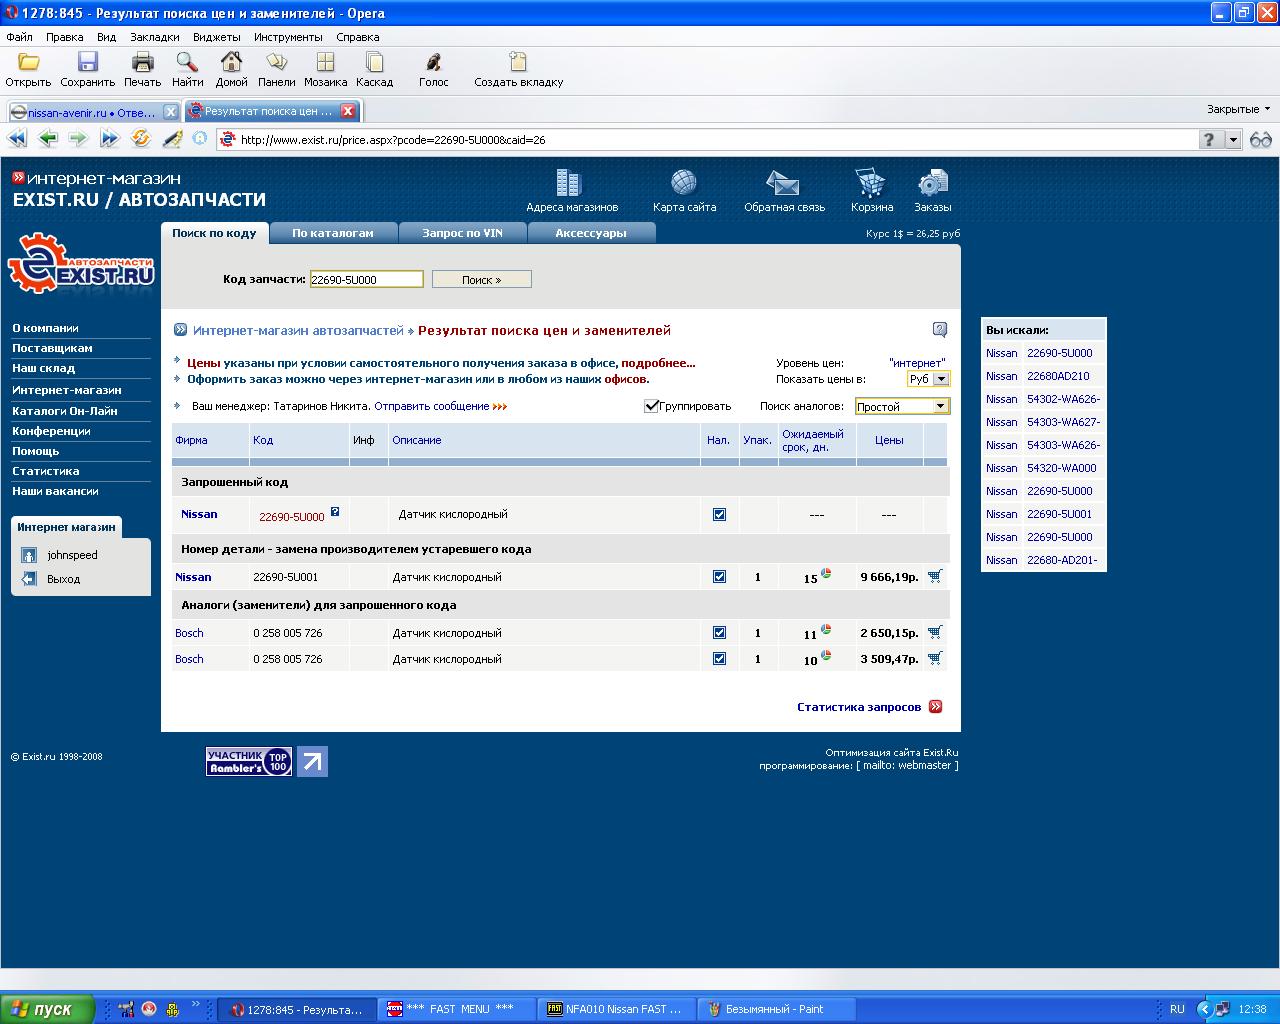The width and height of the screenshot is (1280, 1024).
Task: Activate the Голос voice icon
Action: (x=433, y=62)
